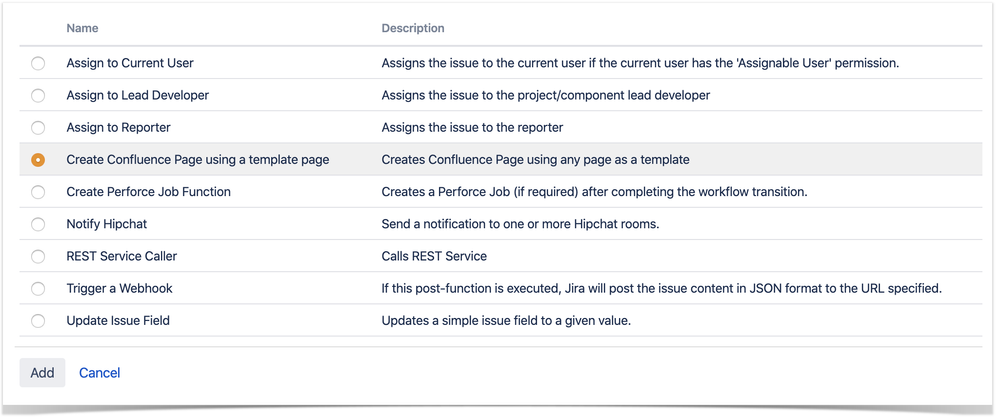Click the REST Service Caller name text
The image size is (999, 419).
pyautogui.click(x=122, y=256)
